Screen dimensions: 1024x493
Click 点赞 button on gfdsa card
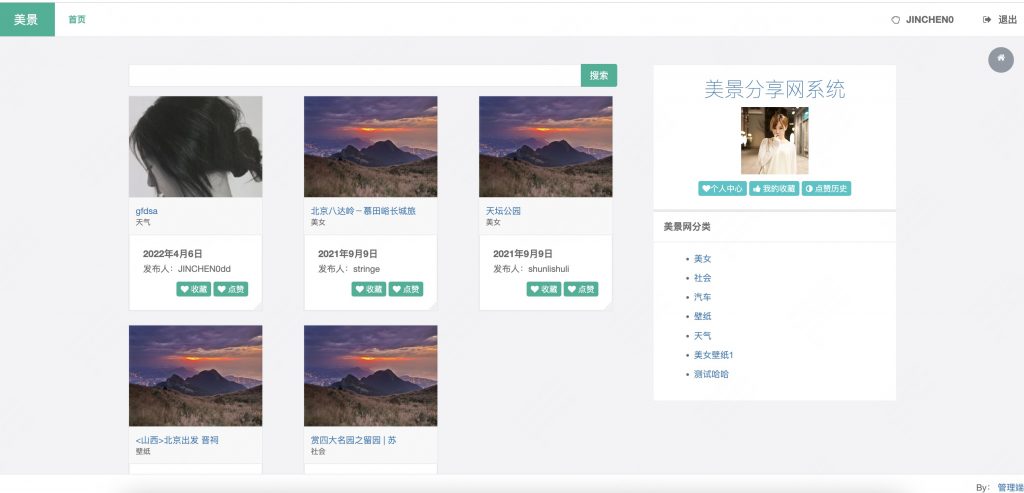pyautogui.click(x=230, y=289)
